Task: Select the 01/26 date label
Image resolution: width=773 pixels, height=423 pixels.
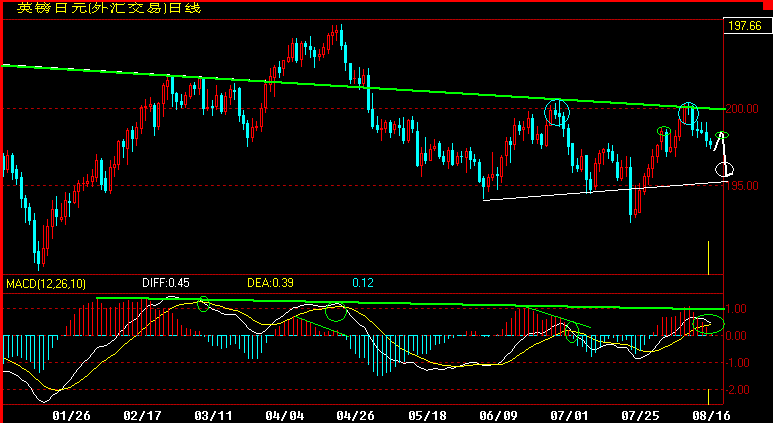Action: (69, 416)
